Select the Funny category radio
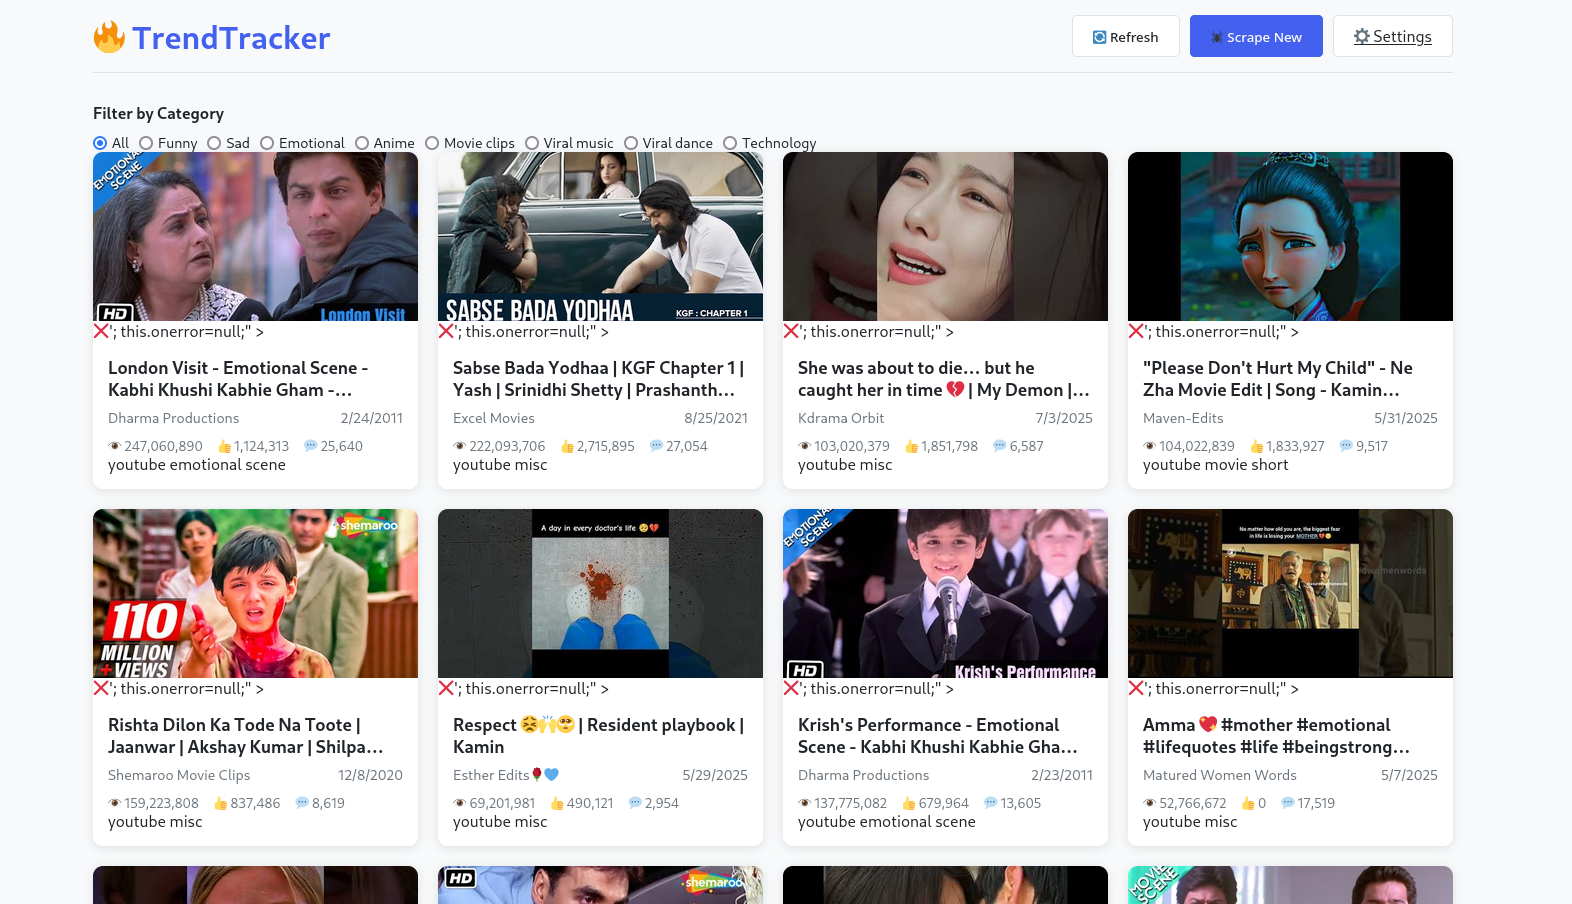 click(x=146, y=143)
